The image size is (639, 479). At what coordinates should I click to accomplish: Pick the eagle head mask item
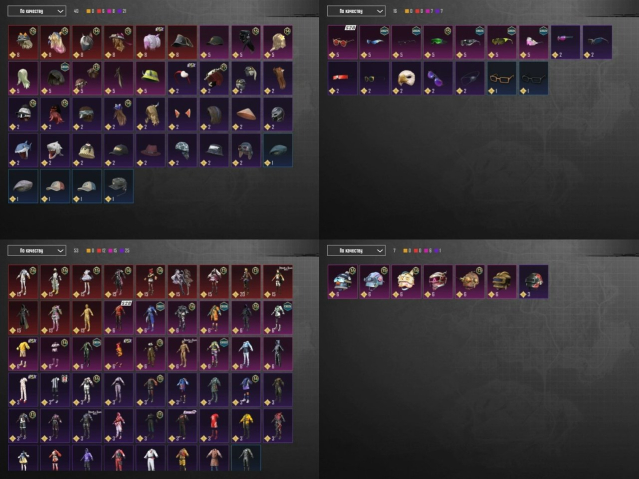click(x=406, y=78)
